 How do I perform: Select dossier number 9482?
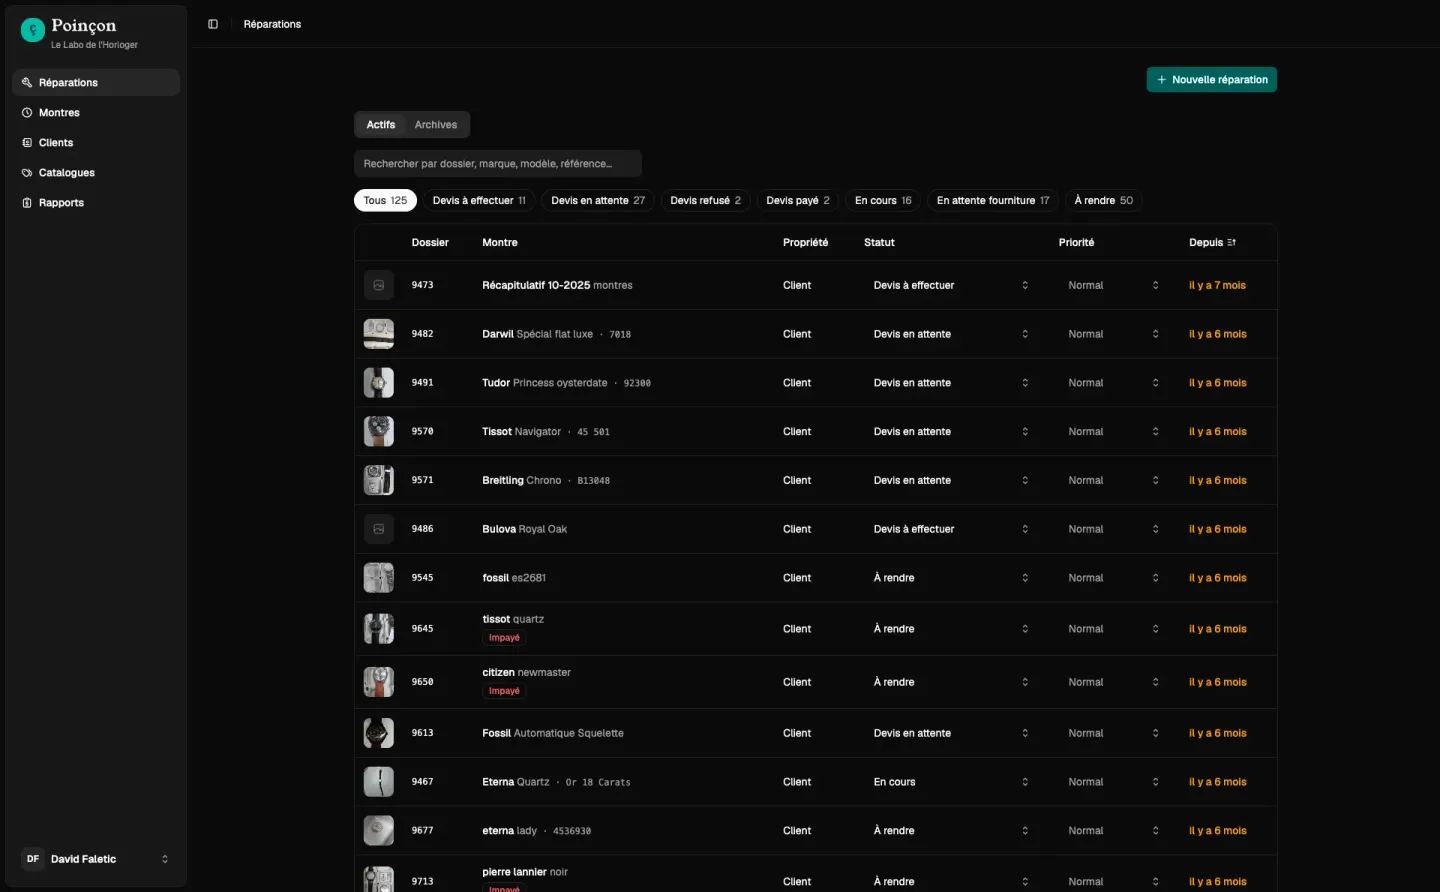click(423, 334)
